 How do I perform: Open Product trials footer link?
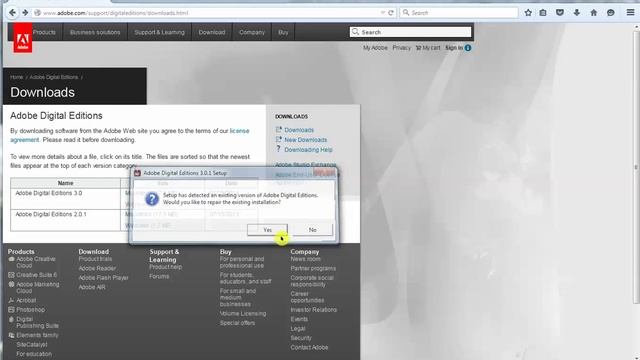pos(95,259)
